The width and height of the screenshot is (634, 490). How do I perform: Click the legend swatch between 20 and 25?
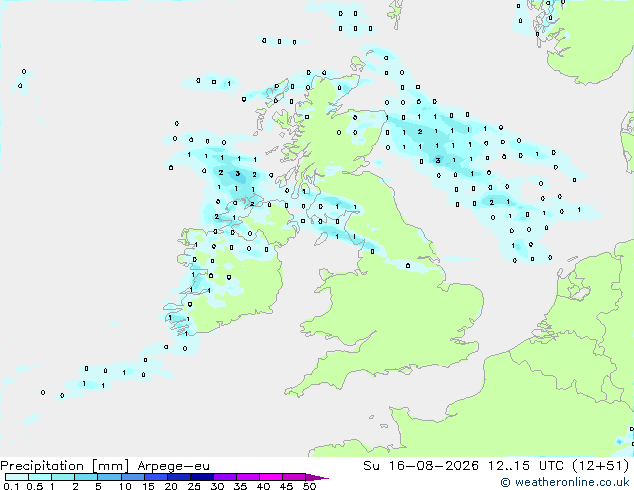[x=179, y=477]
